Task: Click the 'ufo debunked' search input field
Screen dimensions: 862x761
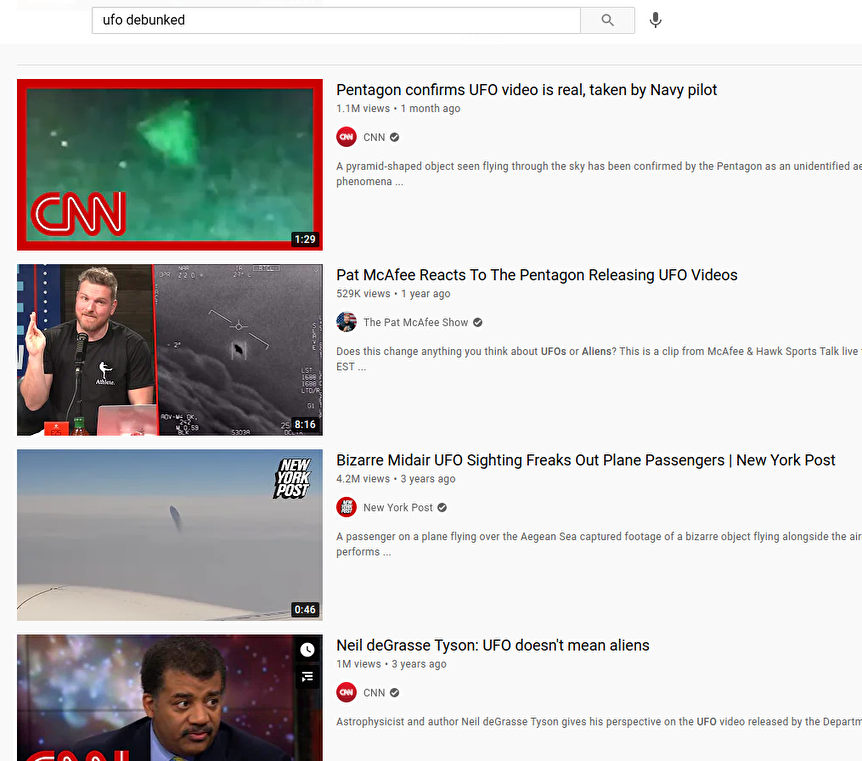Action: pyautogui.click(x=335, y=20)
